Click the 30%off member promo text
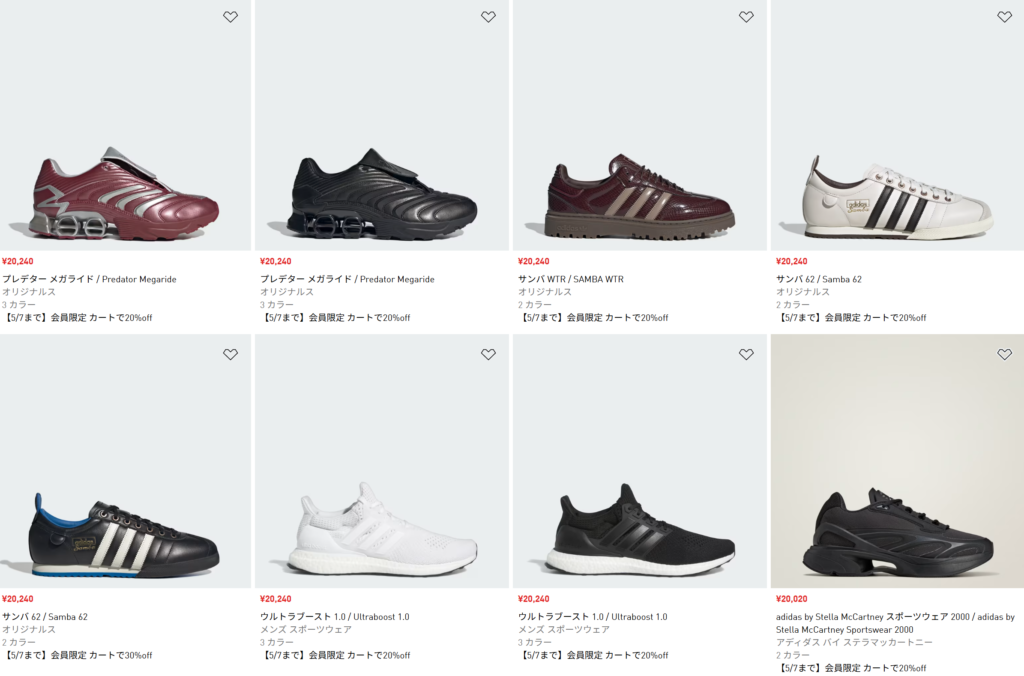Screen dimensions: 1024x676 [x=77, y=655]
